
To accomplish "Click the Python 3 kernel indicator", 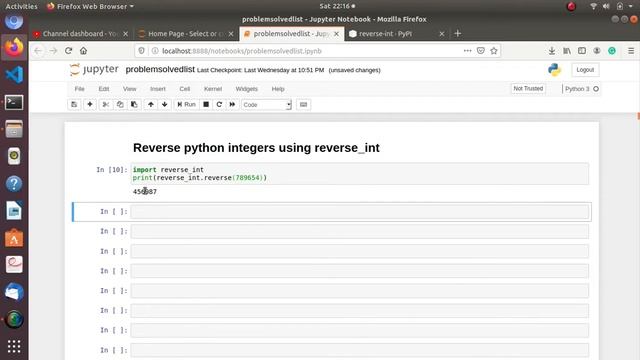I will pos(582,89).
